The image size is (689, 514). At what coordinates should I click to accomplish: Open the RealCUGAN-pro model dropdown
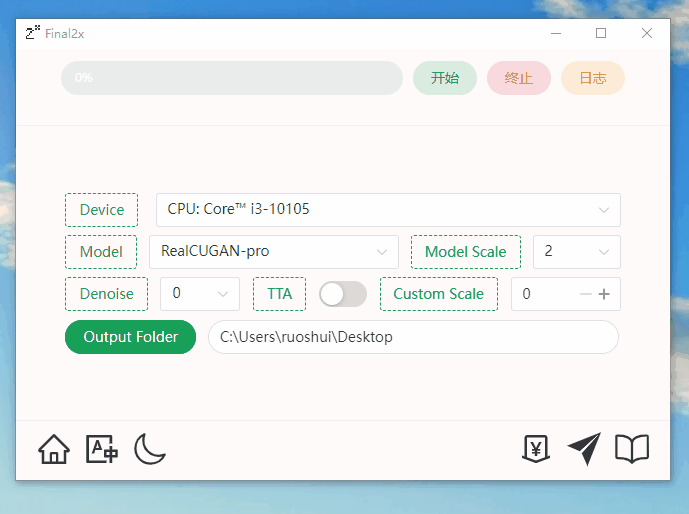tap(274, 252)
